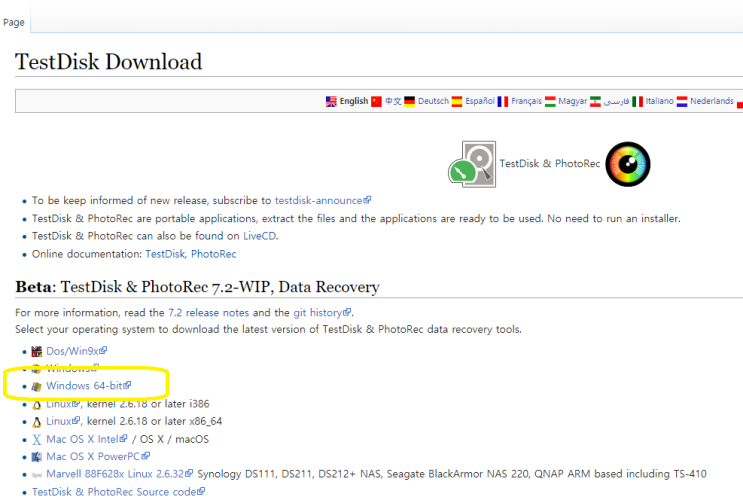Download the Windows 64-bit version
Screen dimensions: 743x500
click(x=88, y=386)
